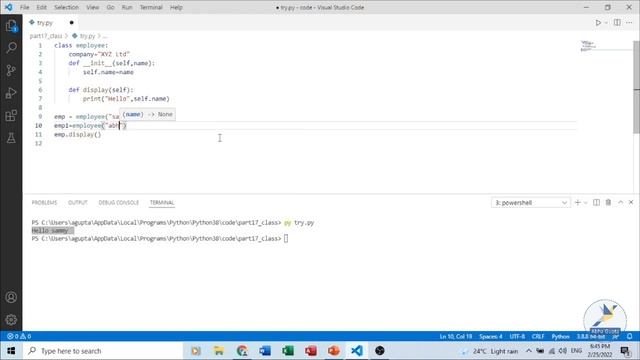Screen dimensions: 640x360
Task: Open the Manage gear icon
Action: coord(11,320)
